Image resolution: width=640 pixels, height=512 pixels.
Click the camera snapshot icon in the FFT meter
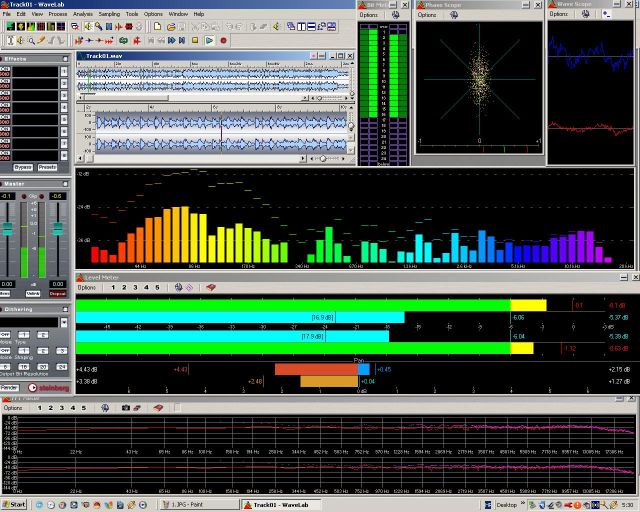pyautogui.click(x=126, y=408)
